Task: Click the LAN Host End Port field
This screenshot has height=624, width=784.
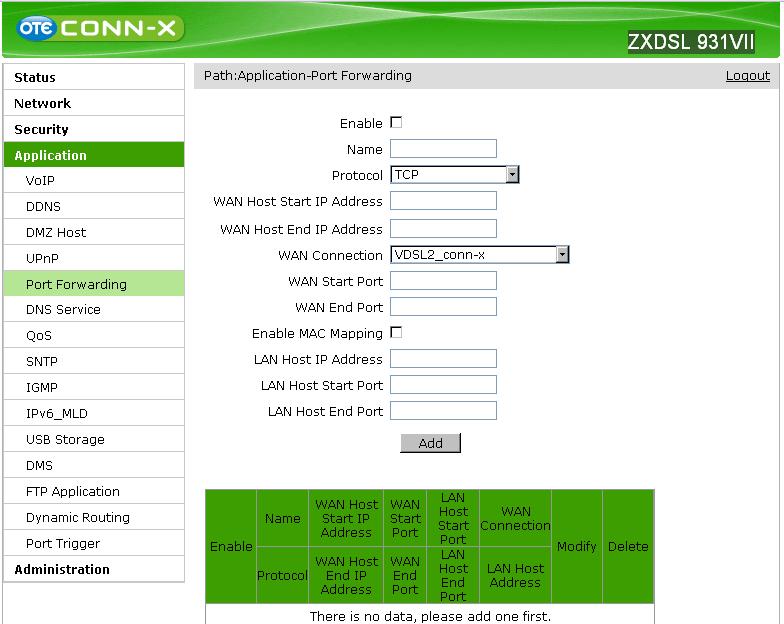Action: pos(444,410)
